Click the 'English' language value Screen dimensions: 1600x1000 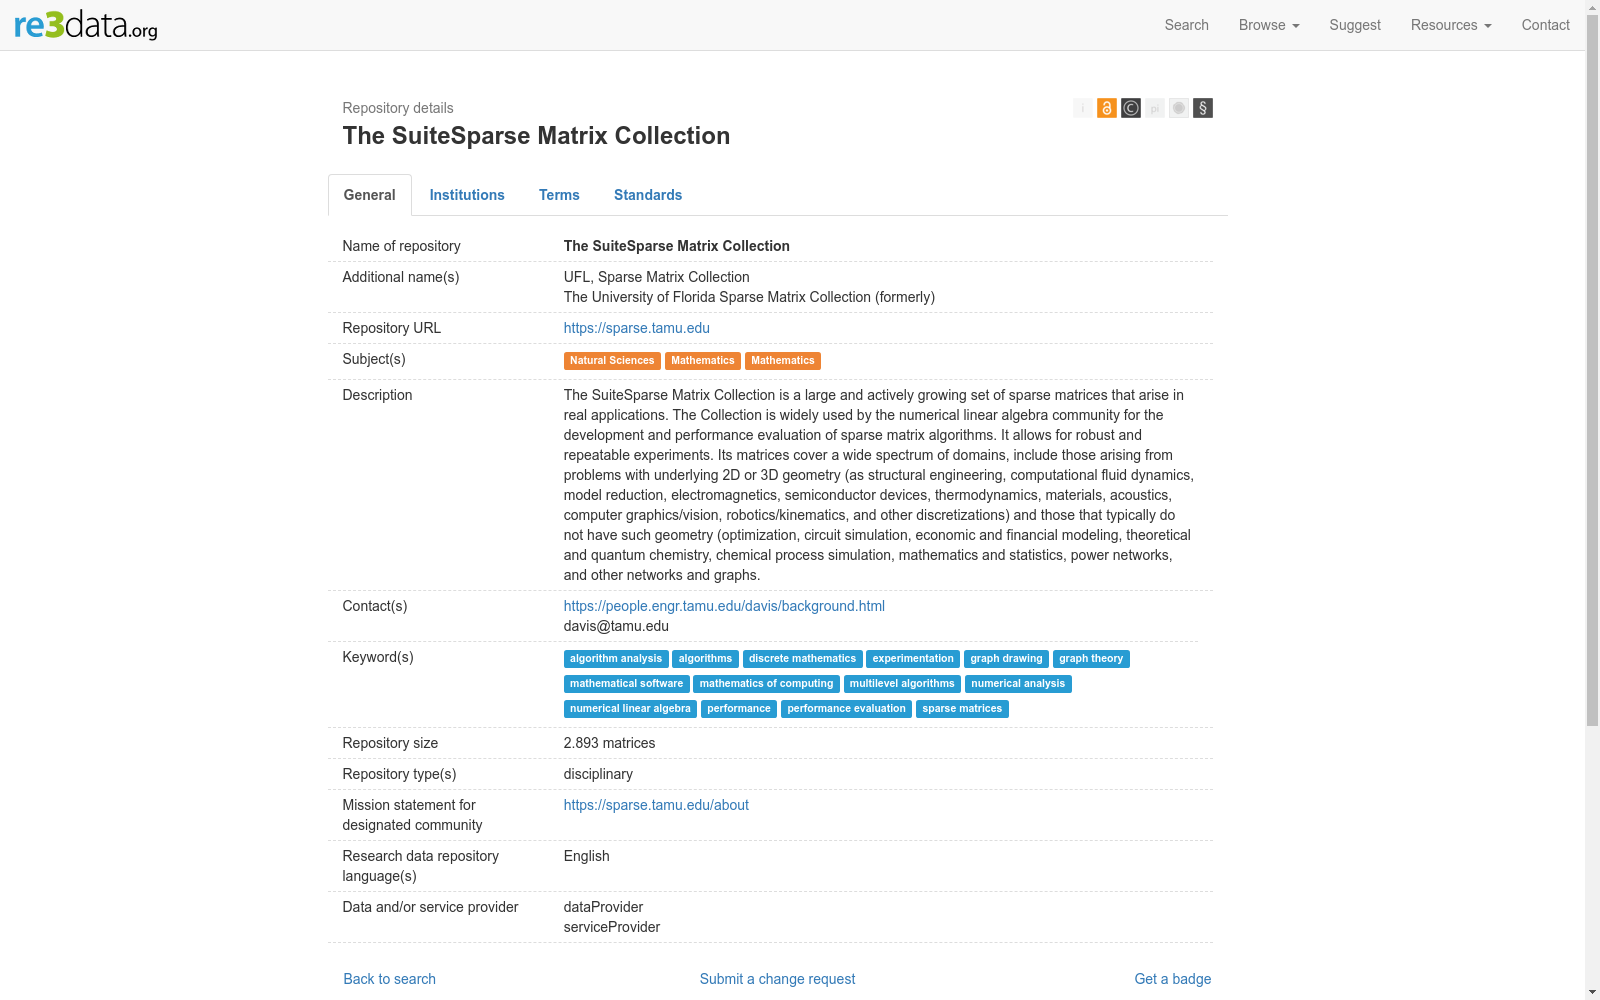(x=587, y=856)
